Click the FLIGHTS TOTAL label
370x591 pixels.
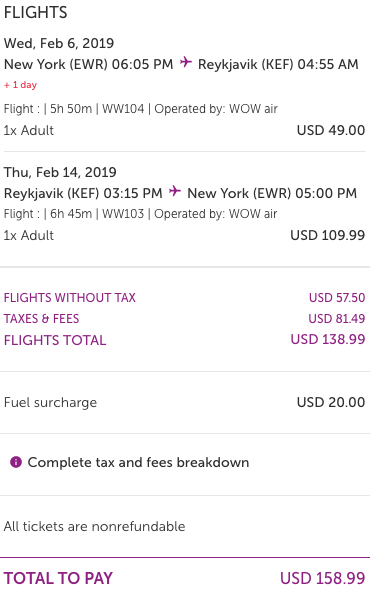click(x=55, y=340)
